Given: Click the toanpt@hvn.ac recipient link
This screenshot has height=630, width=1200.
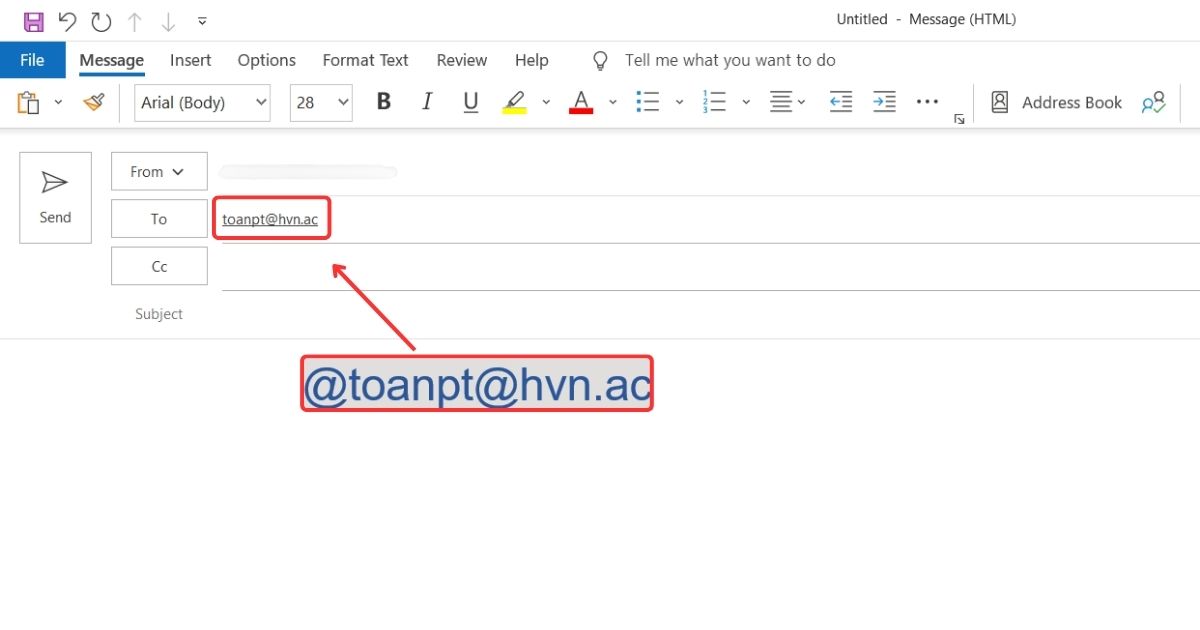Looking at the screenshot, I should click(x=271, y=218).
